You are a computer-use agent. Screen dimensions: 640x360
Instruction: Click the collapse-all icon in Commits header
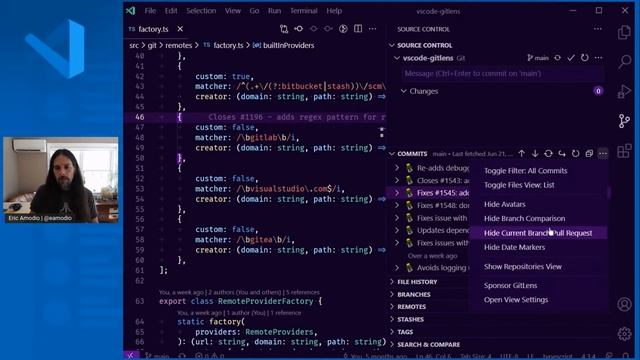click(589, 154)
